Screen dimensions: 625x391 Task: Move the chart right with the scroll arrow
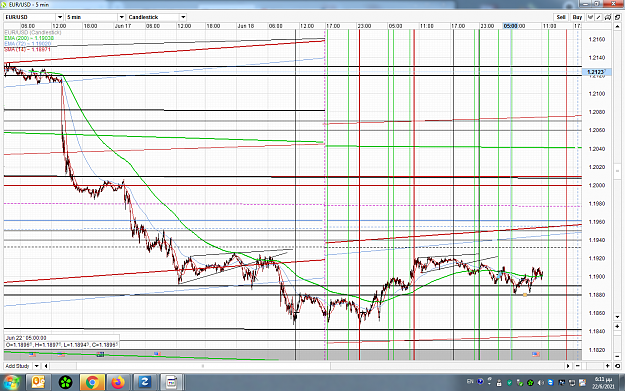pyautogui.click(x=568, y=366)
